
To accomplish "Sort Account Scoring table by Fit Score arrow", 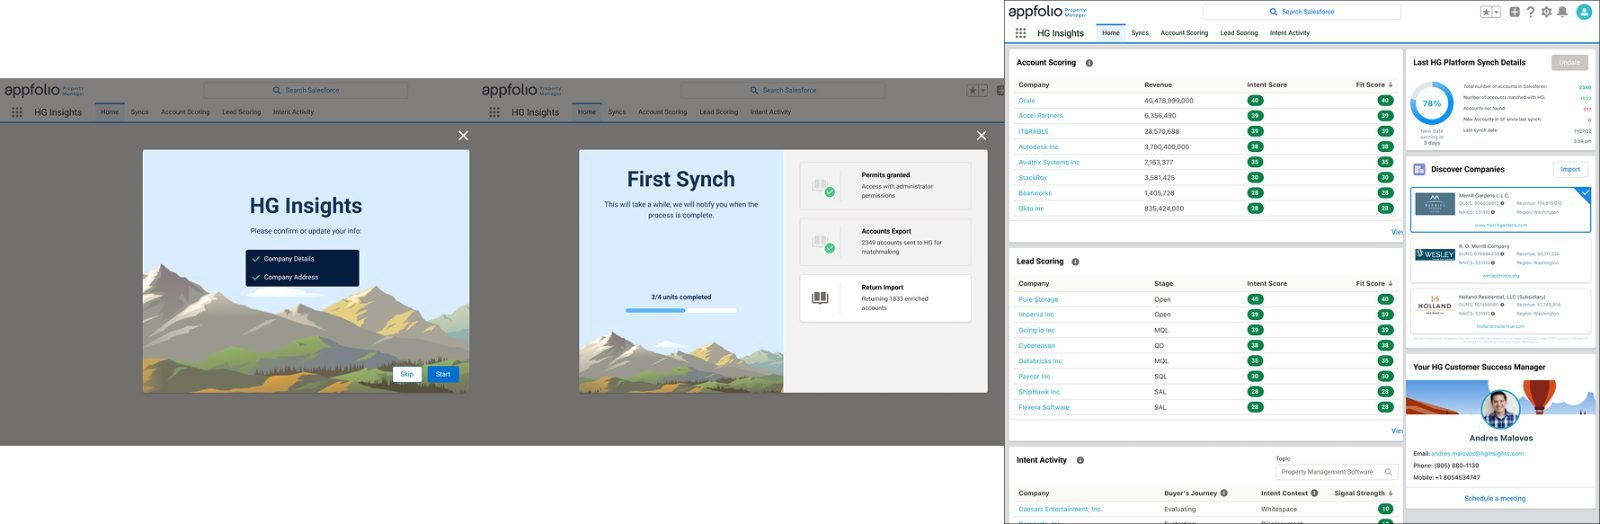I will (x=1390, y=85).
